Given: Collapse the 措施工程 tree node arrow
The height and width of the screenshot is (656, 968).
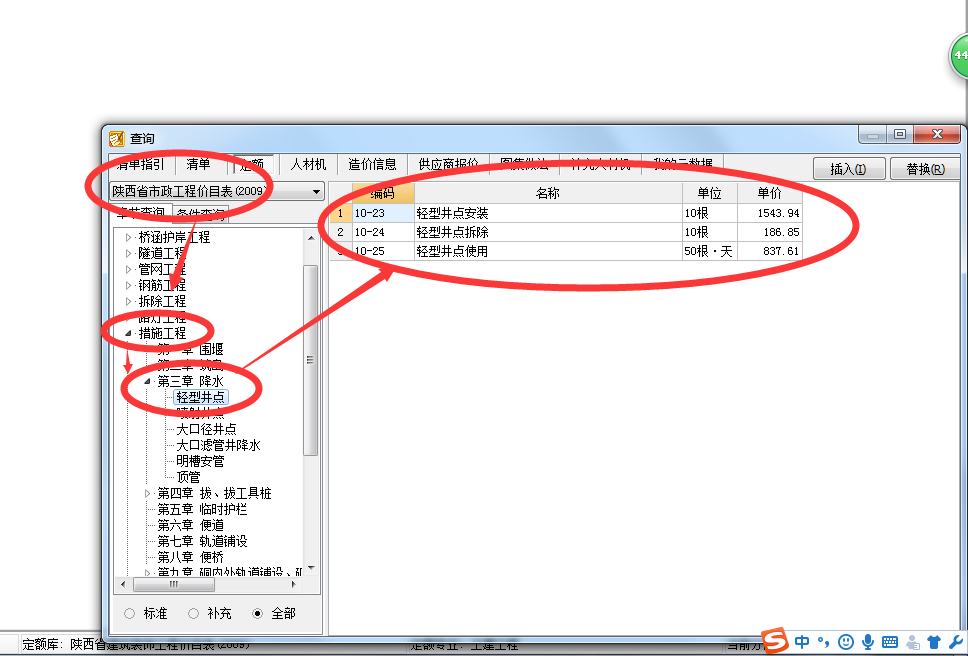Looking at the screenshot, I should click(x=128, y=333).
